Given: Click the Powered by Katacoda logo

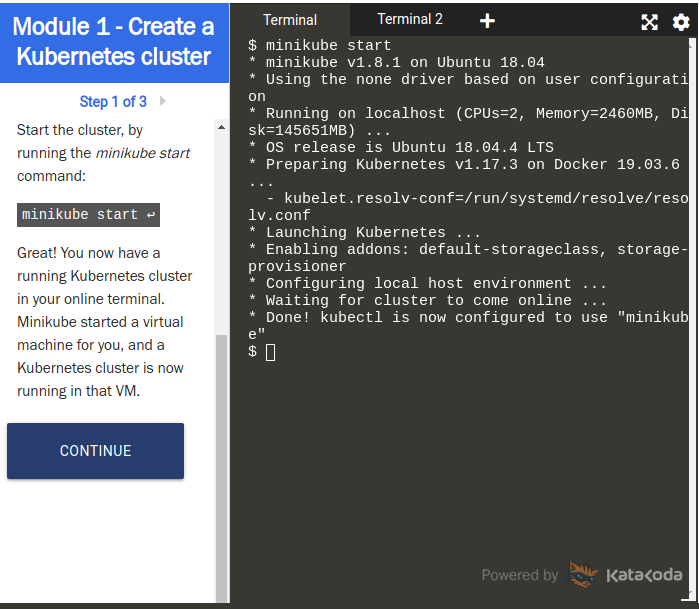Looking at the screenshot, I should [x=582, y=575].
